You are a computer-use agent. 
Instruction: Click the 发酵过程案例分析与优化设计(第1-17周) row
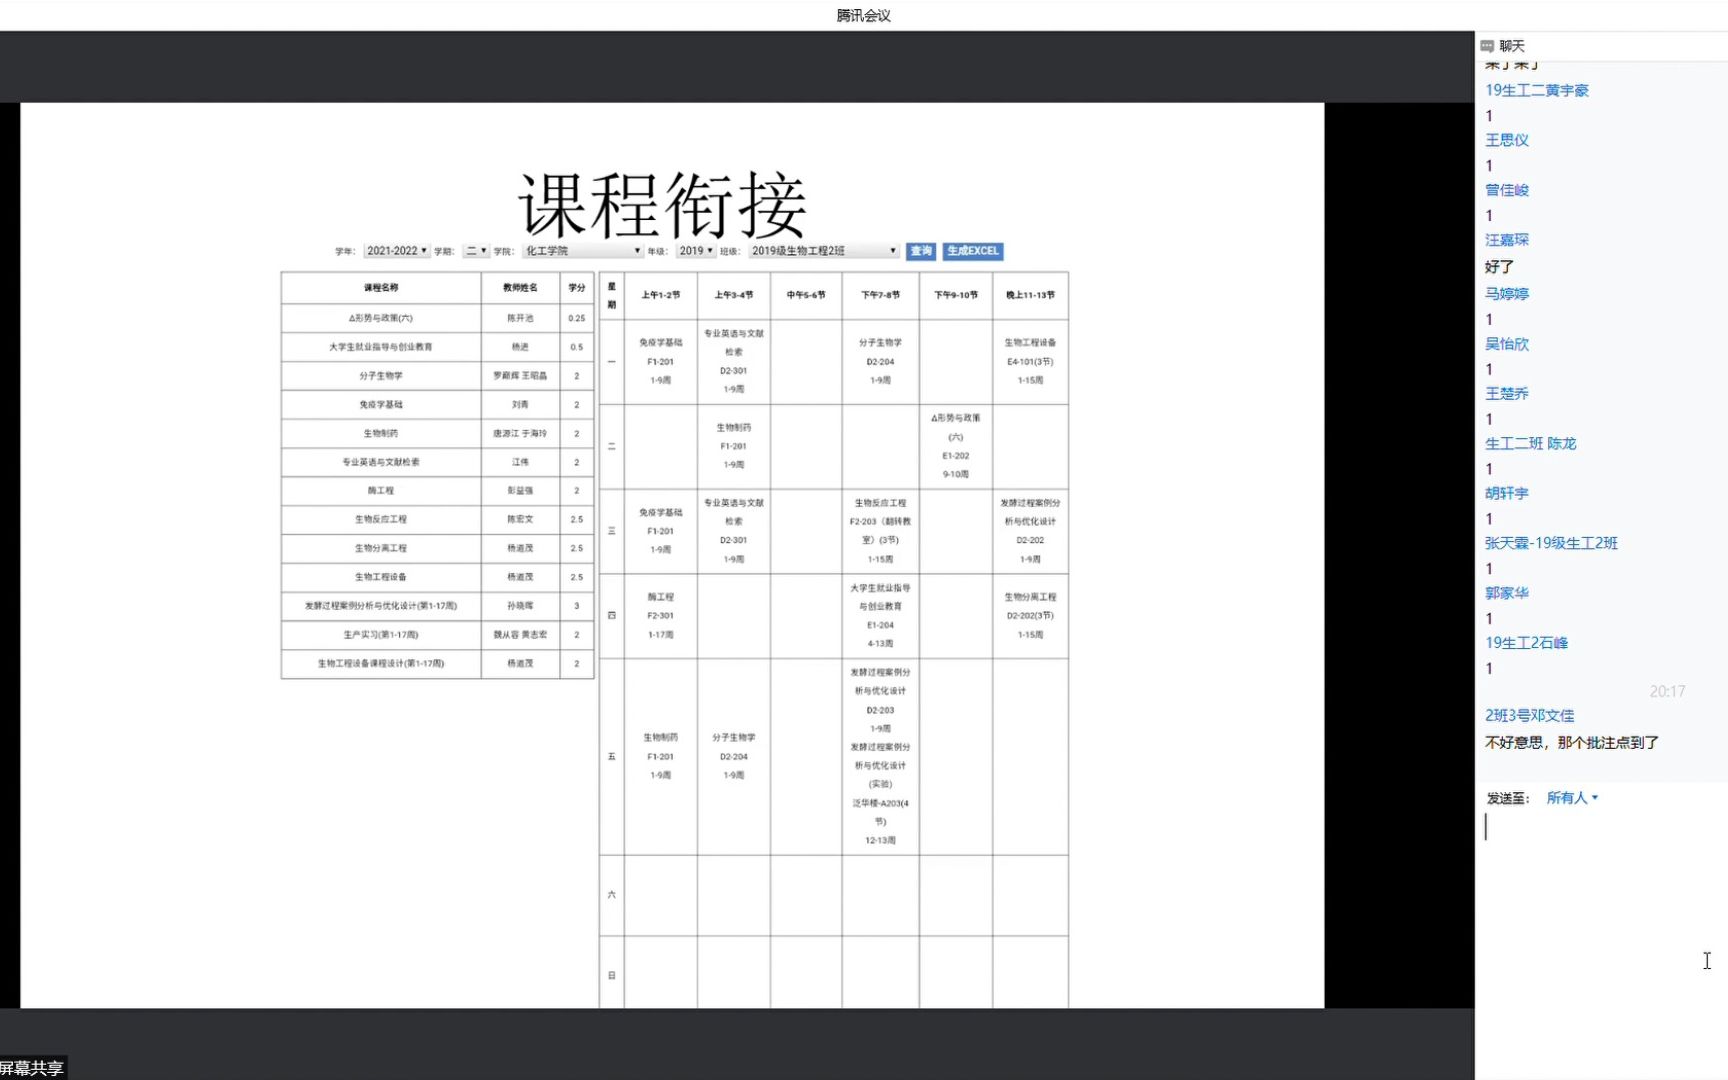437,606
